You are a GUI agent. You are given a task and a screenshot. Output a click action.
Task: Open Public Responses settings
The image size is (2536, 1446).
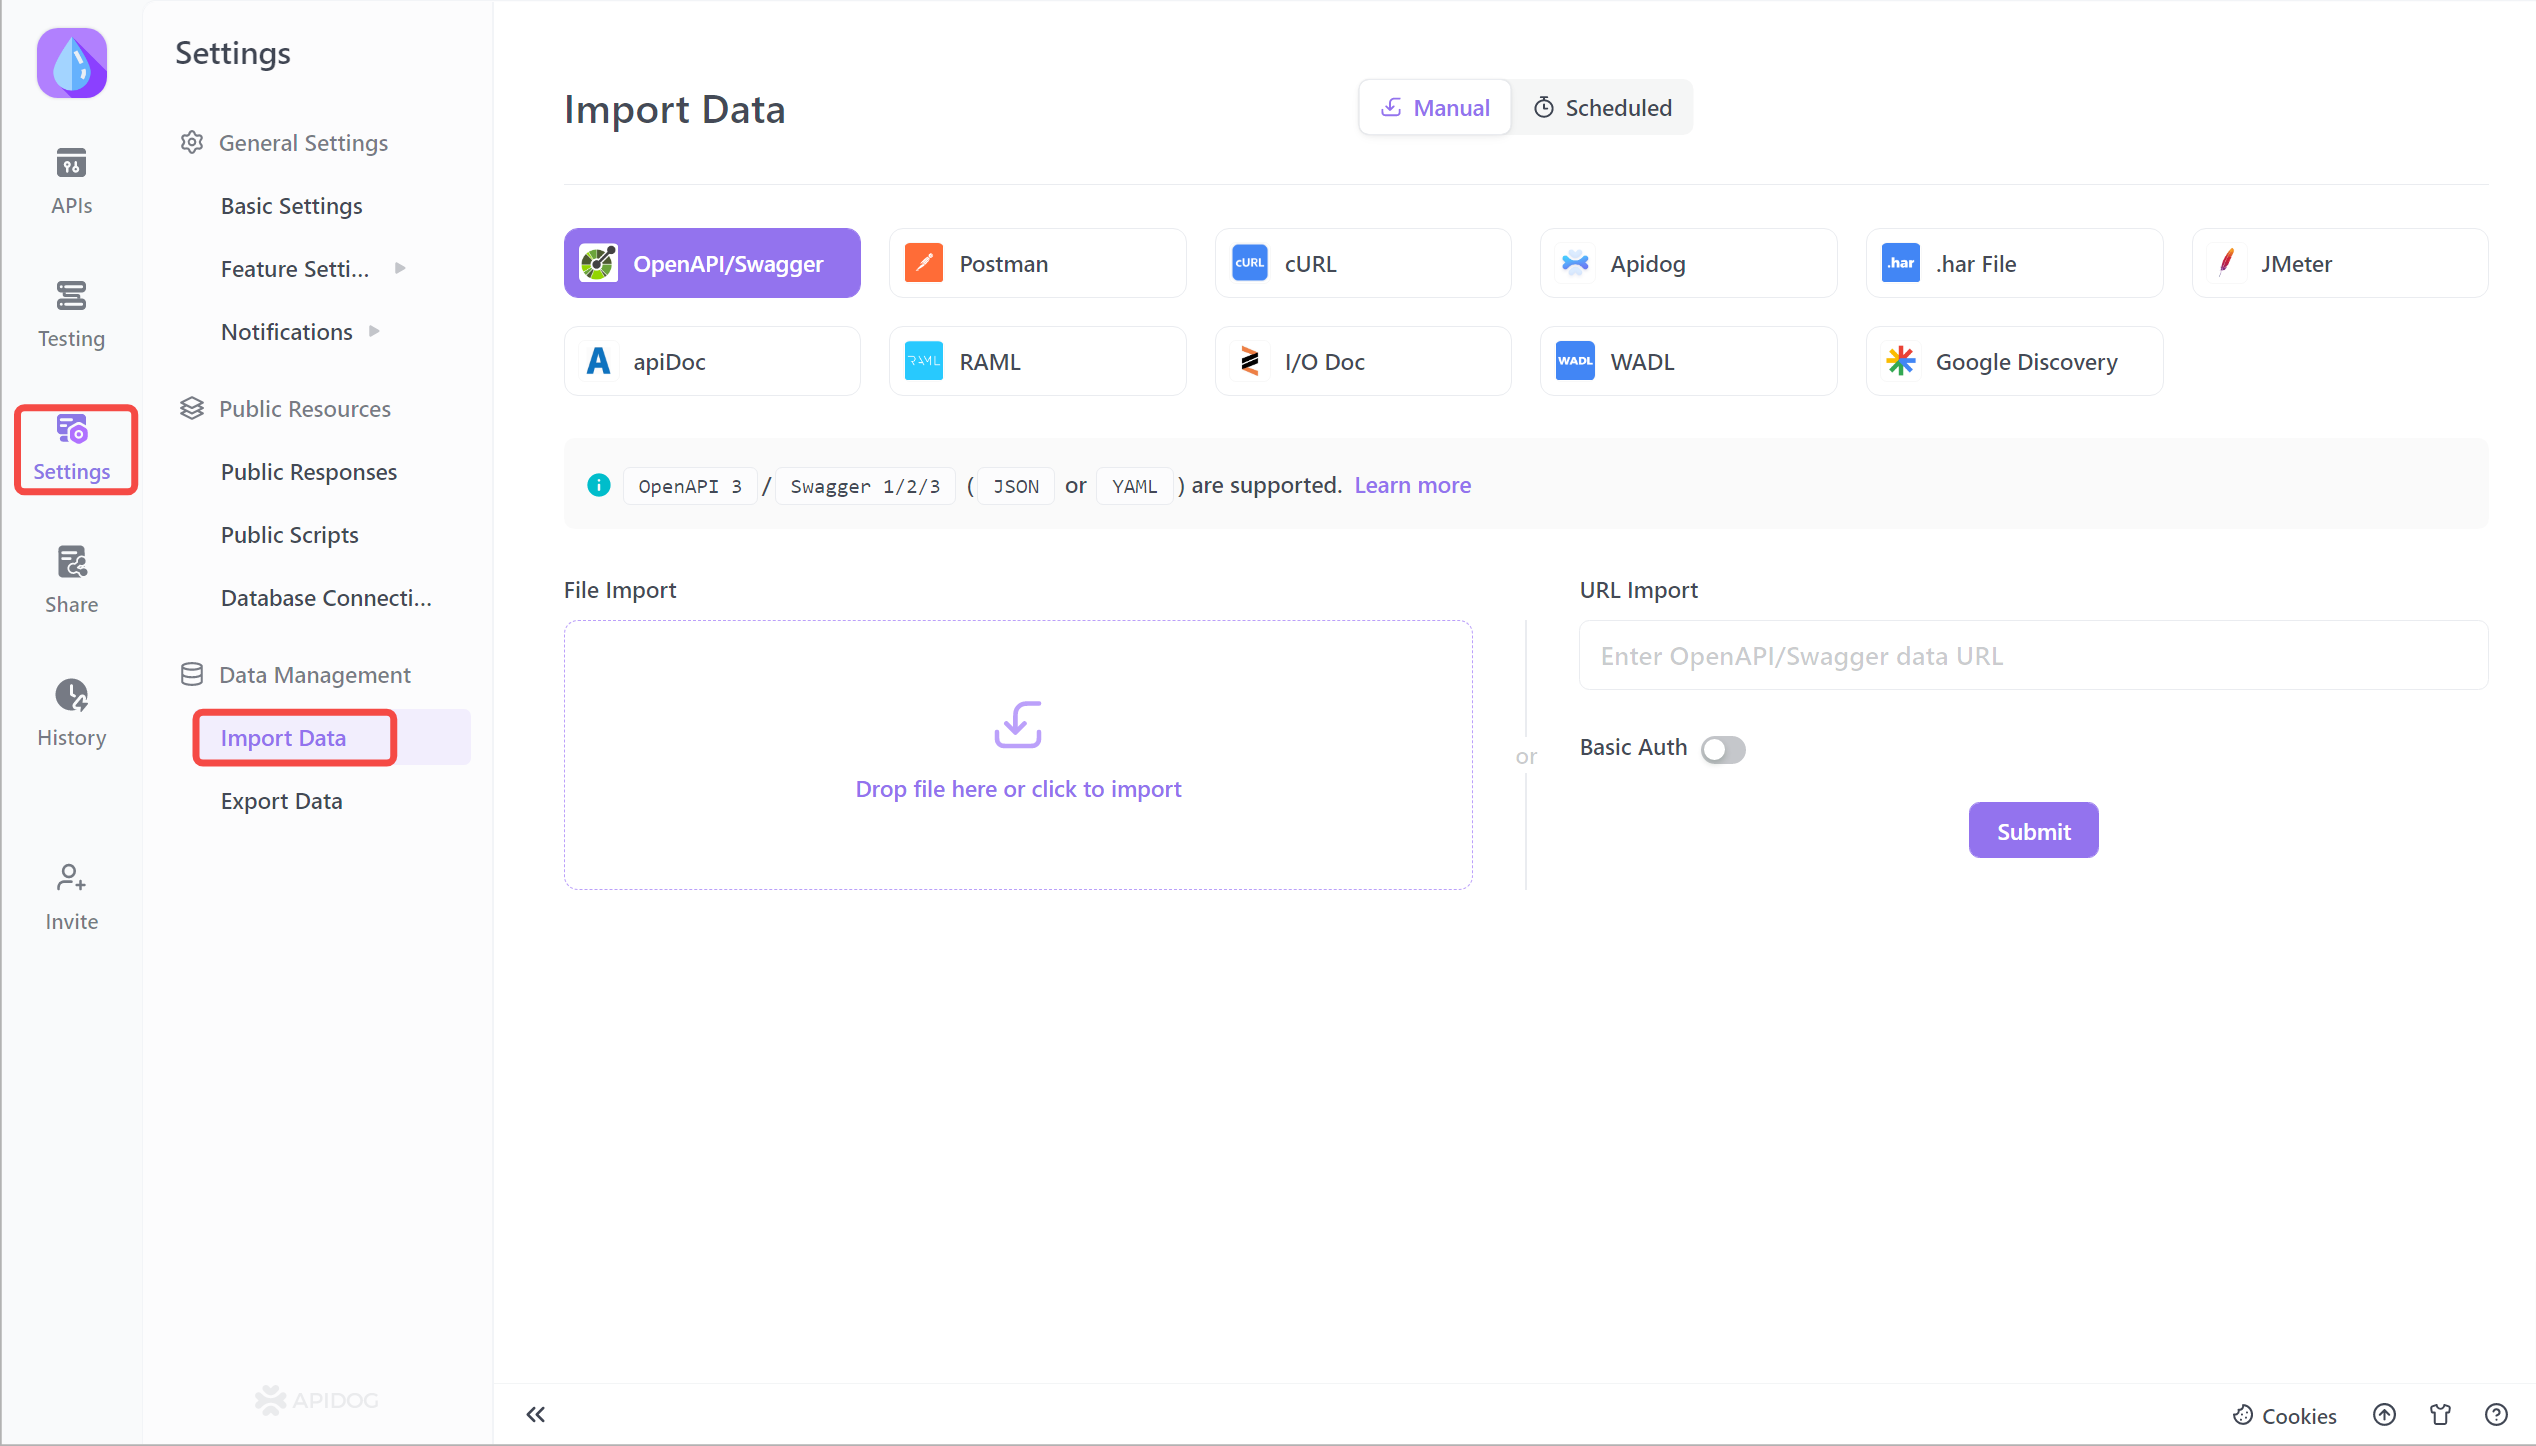click(x=309, y=471)
